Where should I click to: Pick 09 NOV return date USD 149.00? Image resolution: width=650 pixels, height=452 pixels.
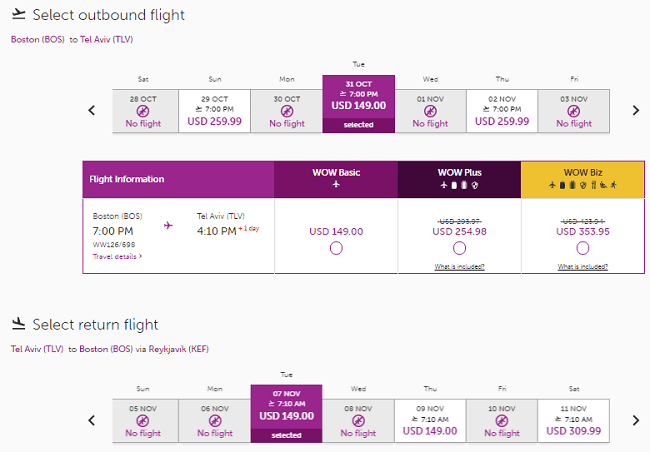click(x=430, y=418)
